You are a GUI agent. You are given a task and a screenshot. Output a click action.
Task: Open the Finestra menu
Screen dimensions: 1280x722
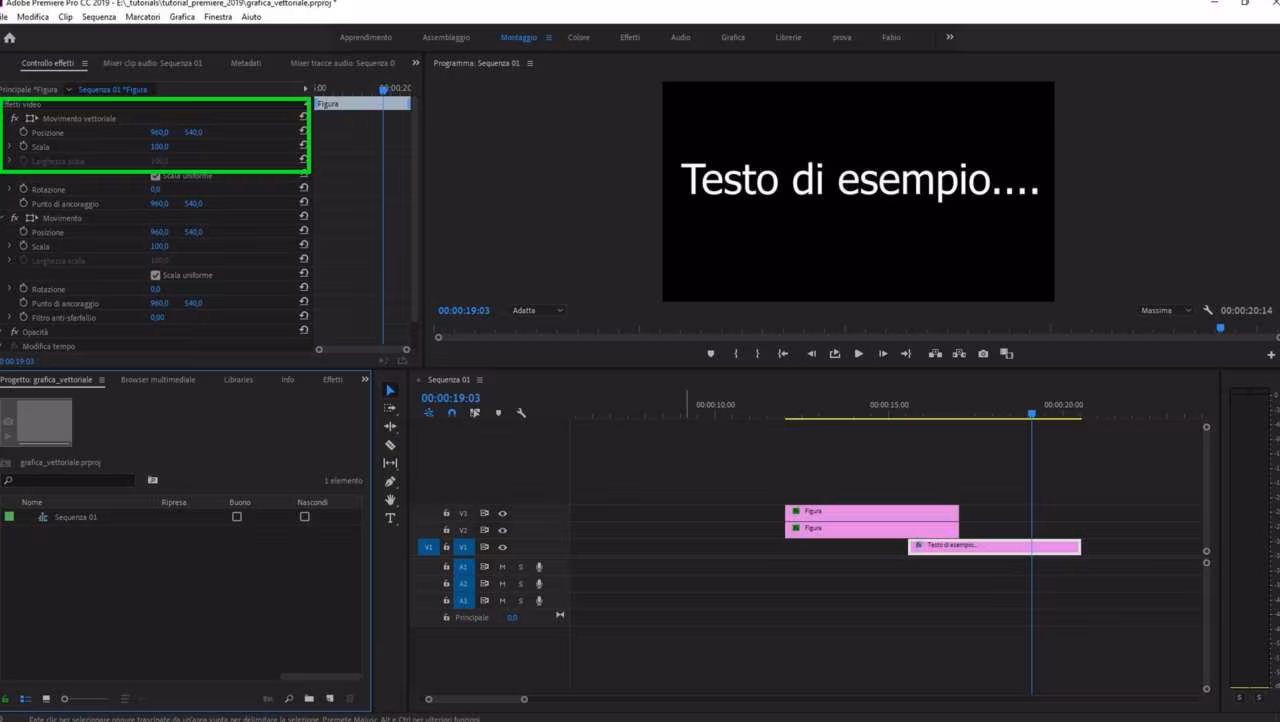(x=218, y=17)
